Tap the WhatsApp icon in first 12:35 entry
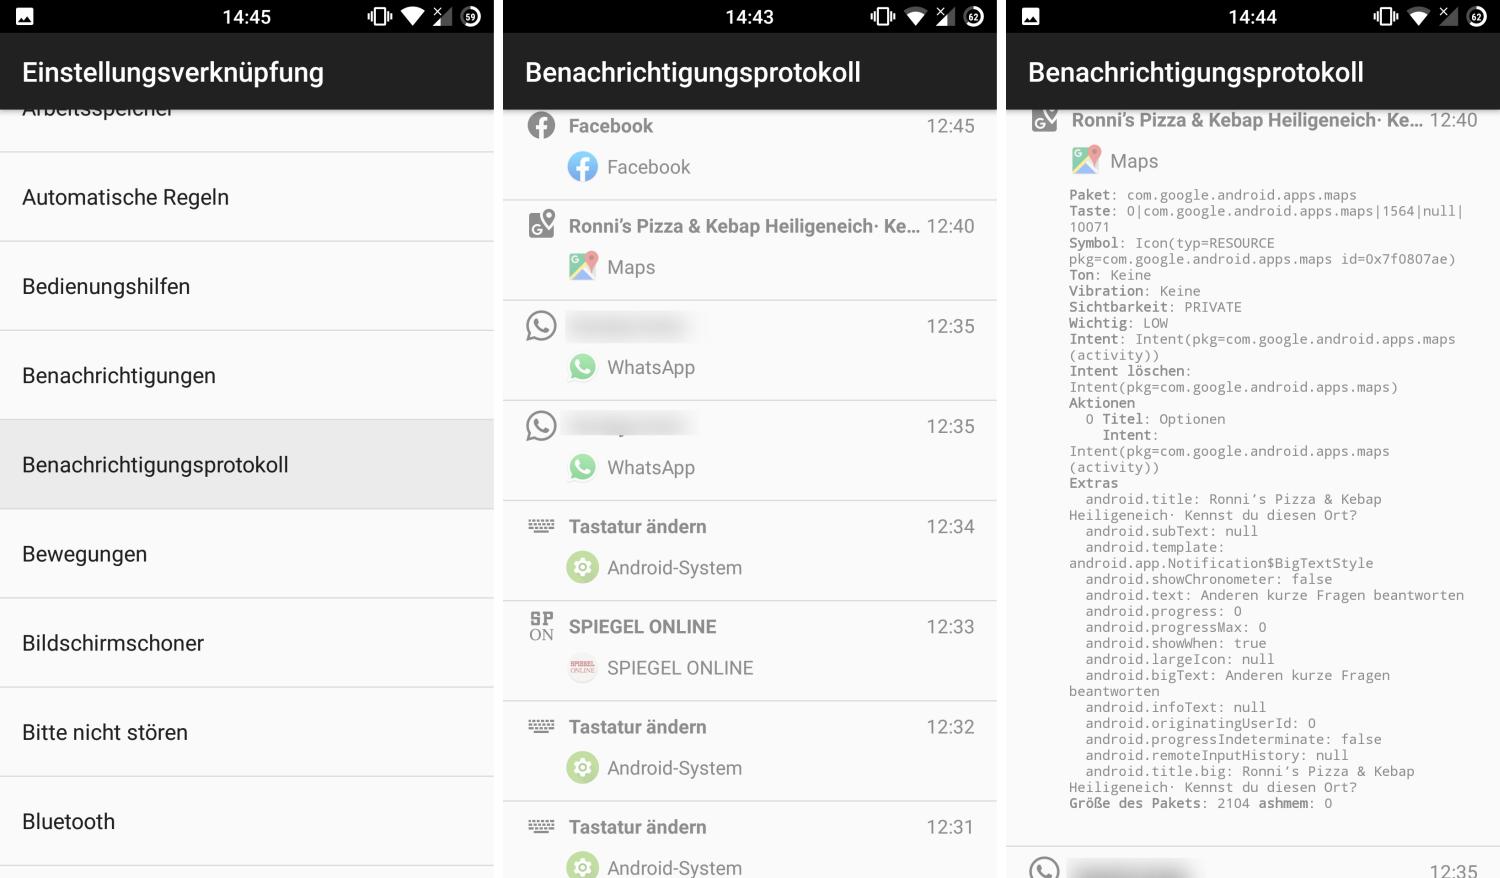Viewport: 1500px width, 878px height. 583,367
